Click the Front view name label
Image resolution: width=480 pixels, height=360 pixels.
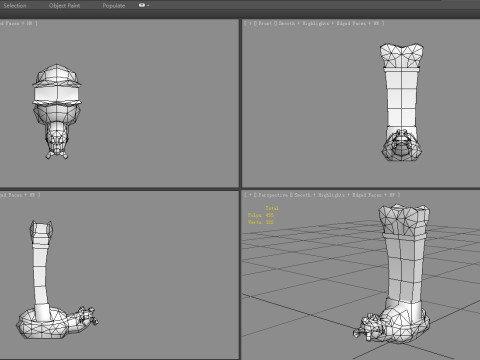[x=265, y=23]
